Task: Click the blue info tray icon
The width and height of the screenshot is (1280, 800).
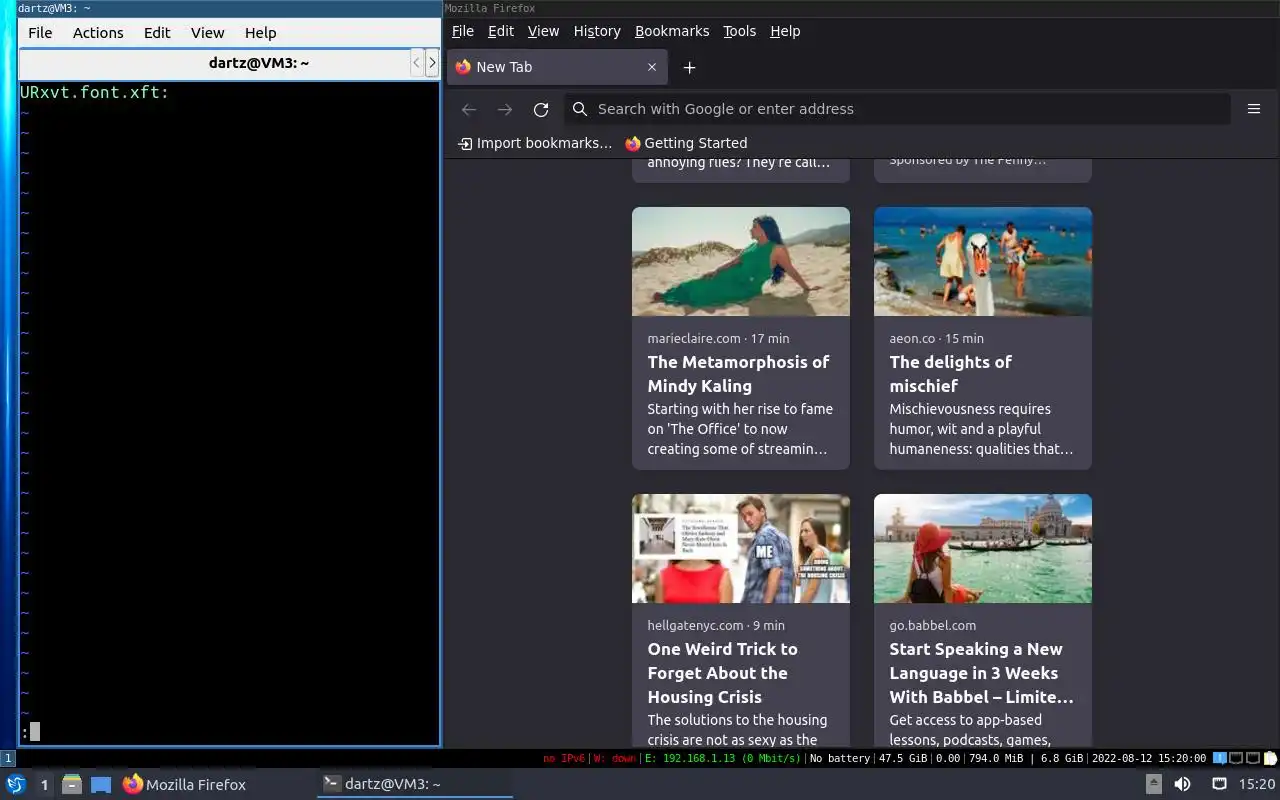Action: click(x=1220, y=758)
